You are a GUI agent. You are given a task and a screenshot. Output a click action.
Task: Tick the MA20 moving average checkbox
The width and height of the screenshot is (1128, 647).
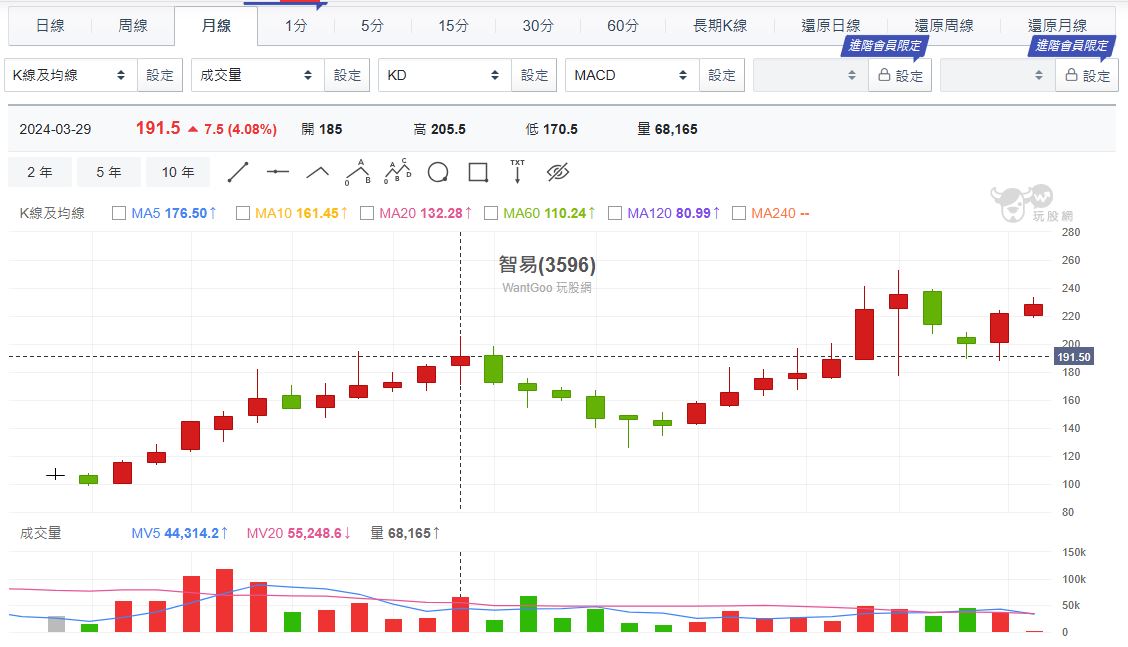[x=367, y=213]
